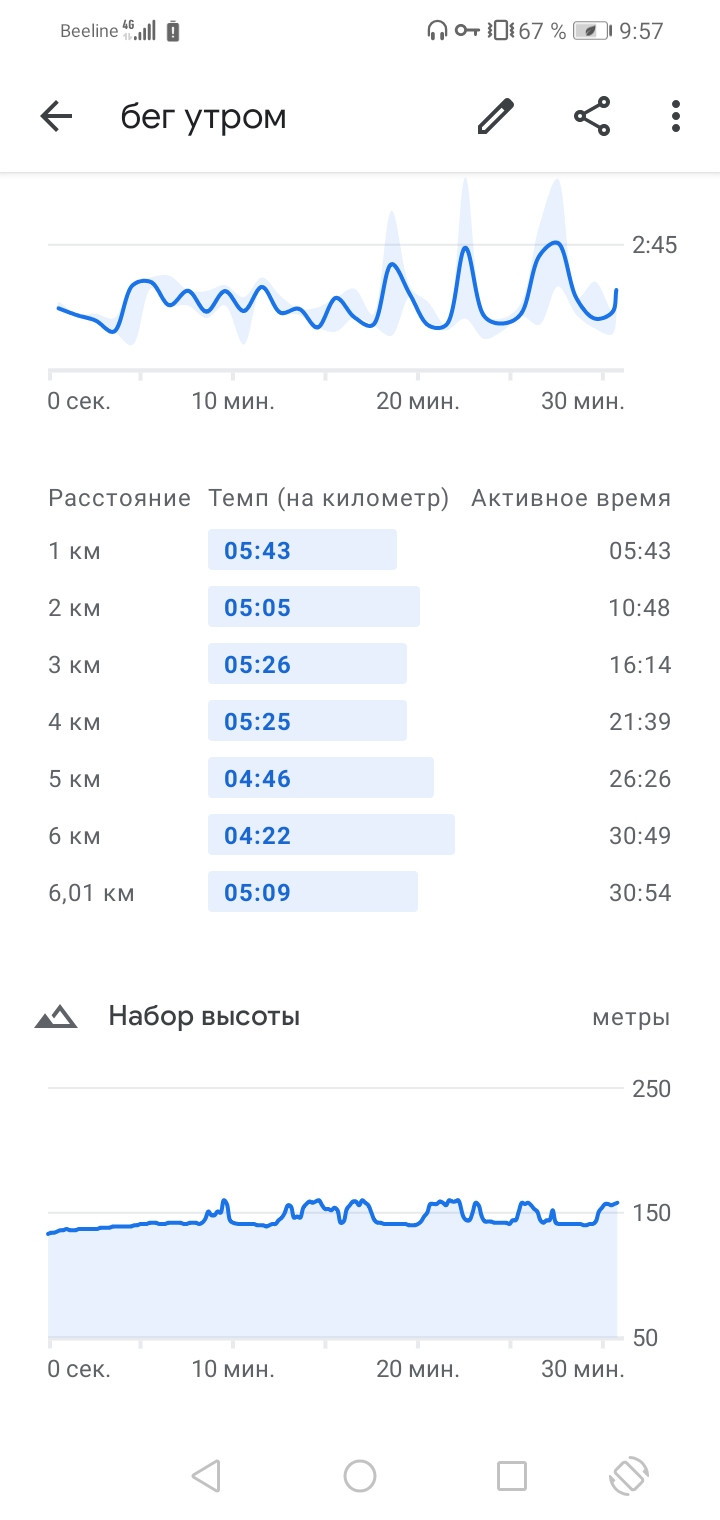The image size is (720, 1520).
Task: Select the 2 км pace bar 05:05
Action: pos(314,607)
